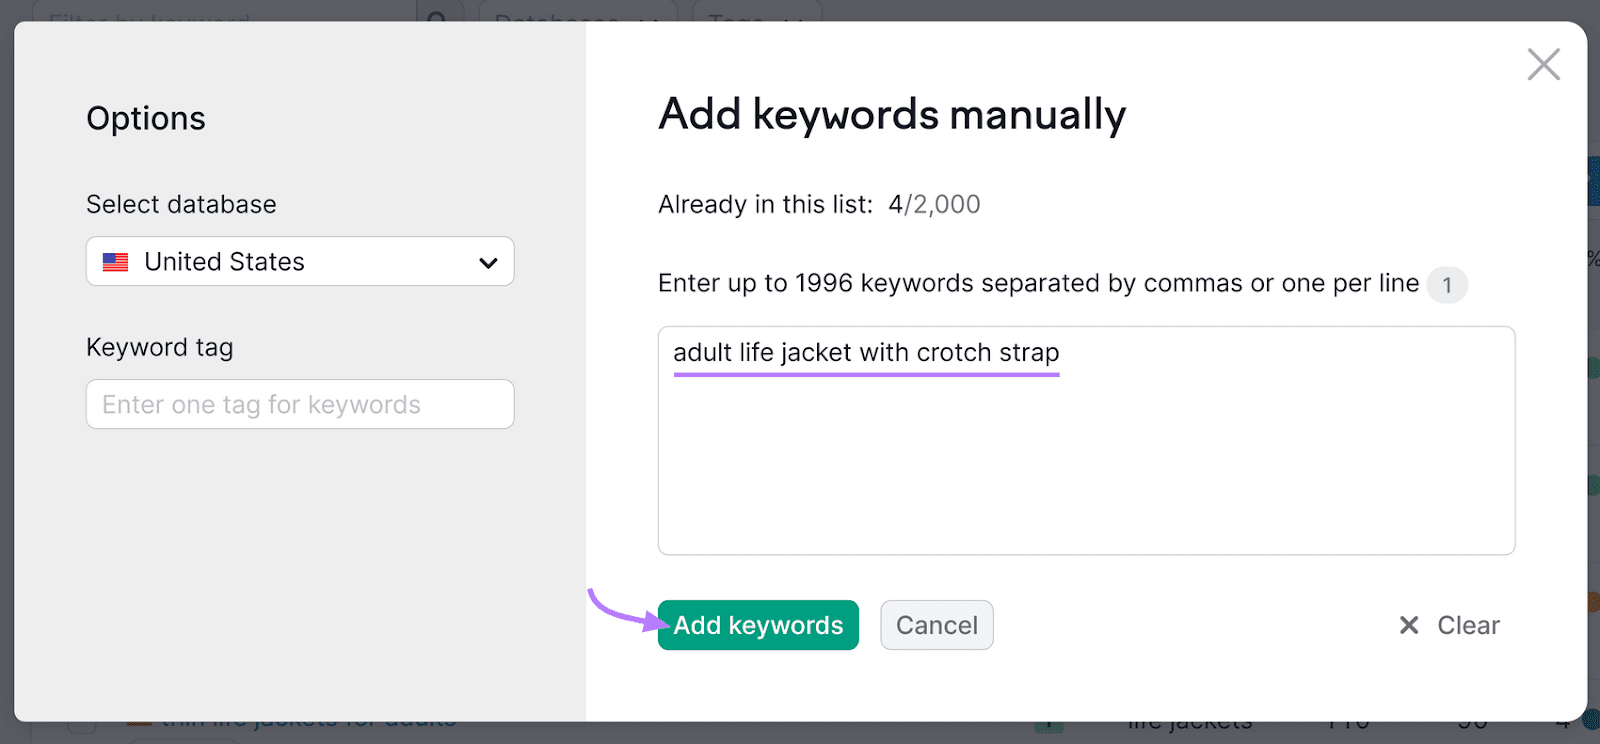The height and width of the screenshot is (744, 1600).
Task: Click the 'Already in this list: 4/2,000' text
Action: coord(819,204)
